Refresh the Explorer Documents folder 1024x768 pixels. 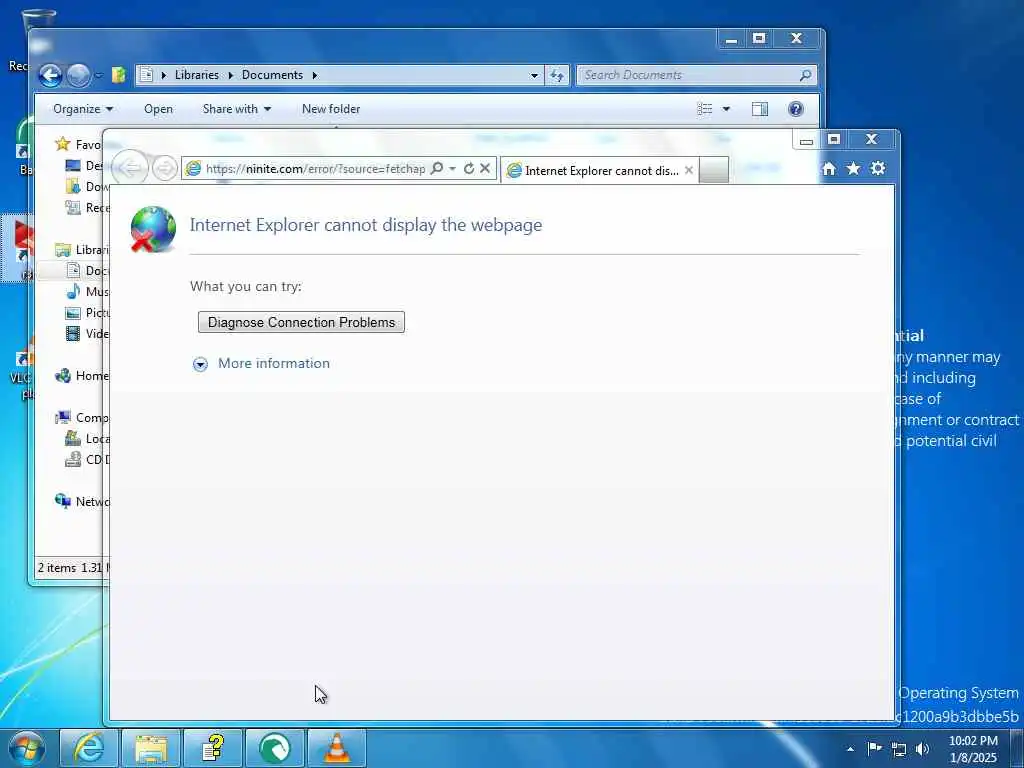[556, 75]
